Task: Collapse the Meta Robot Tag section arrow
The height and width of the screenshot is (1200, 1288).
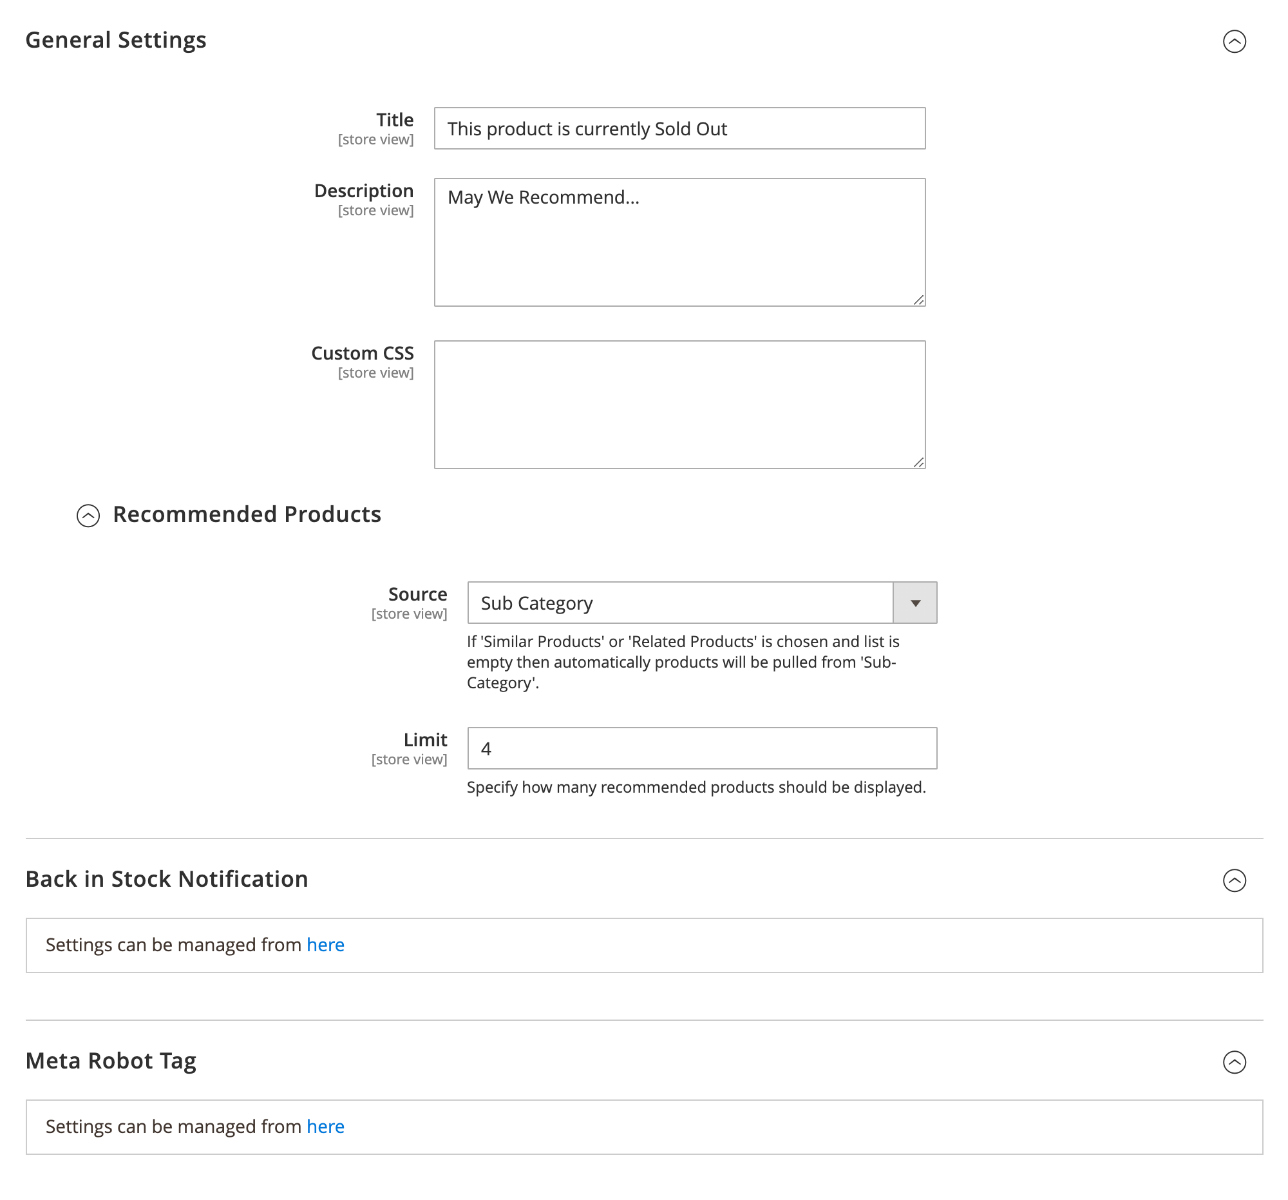Action: point(1235,1062)
